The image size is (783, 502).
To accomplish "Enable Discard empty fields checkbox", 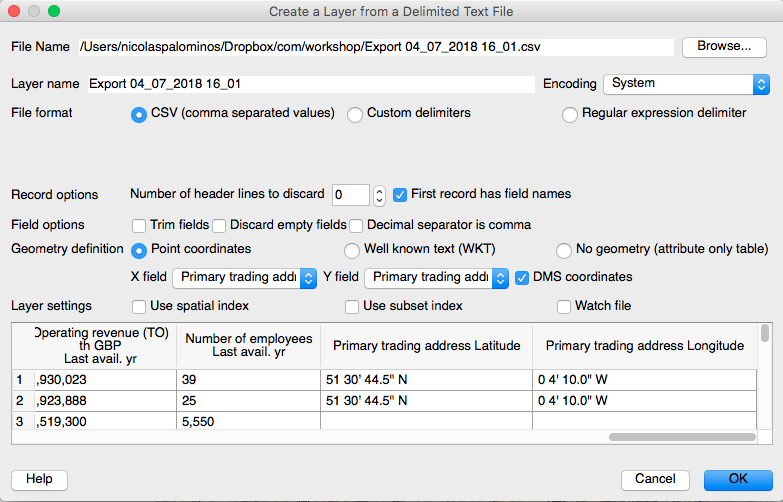I will click(x=219, y=226).
